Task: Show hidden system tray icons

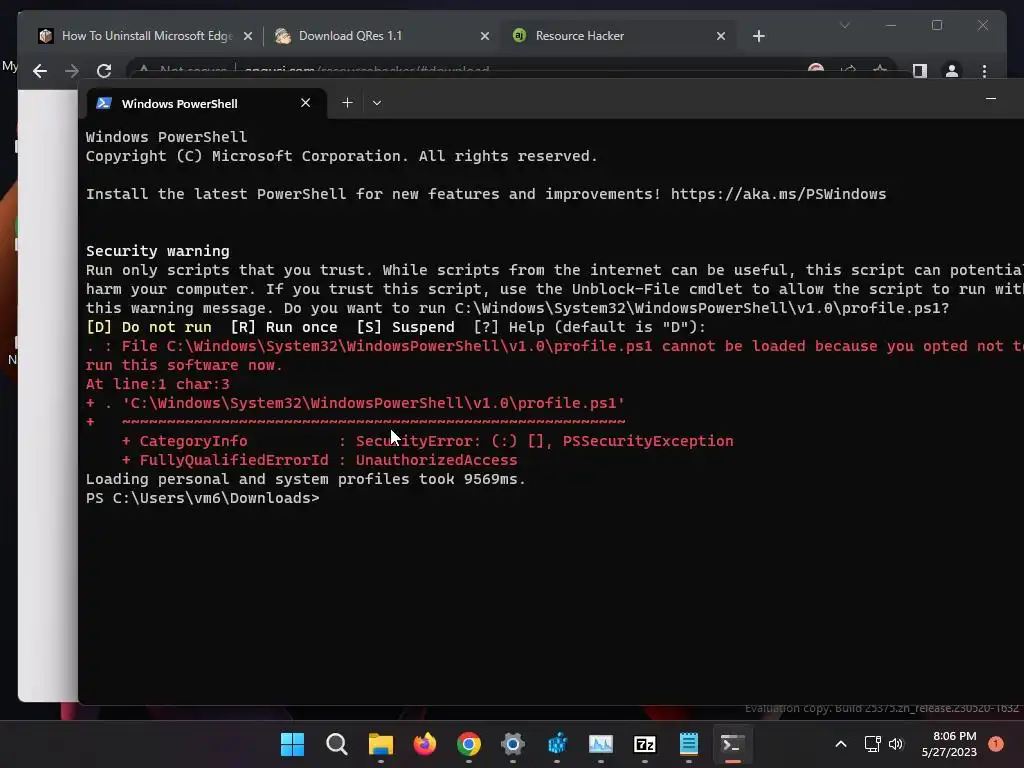Action: pyautogui.click(x=841, y=744)
